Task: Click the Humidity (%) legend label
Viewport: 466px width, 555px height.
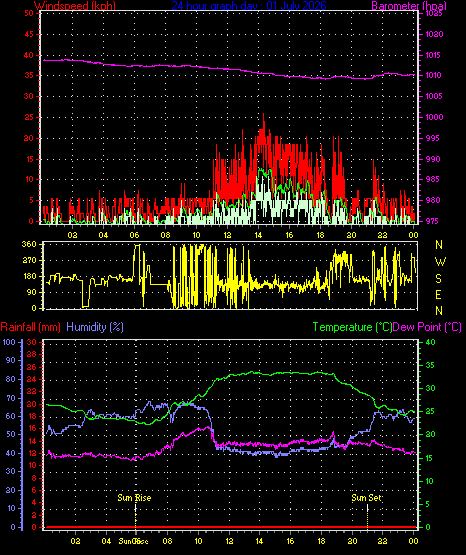Action: tap(95, 327)
